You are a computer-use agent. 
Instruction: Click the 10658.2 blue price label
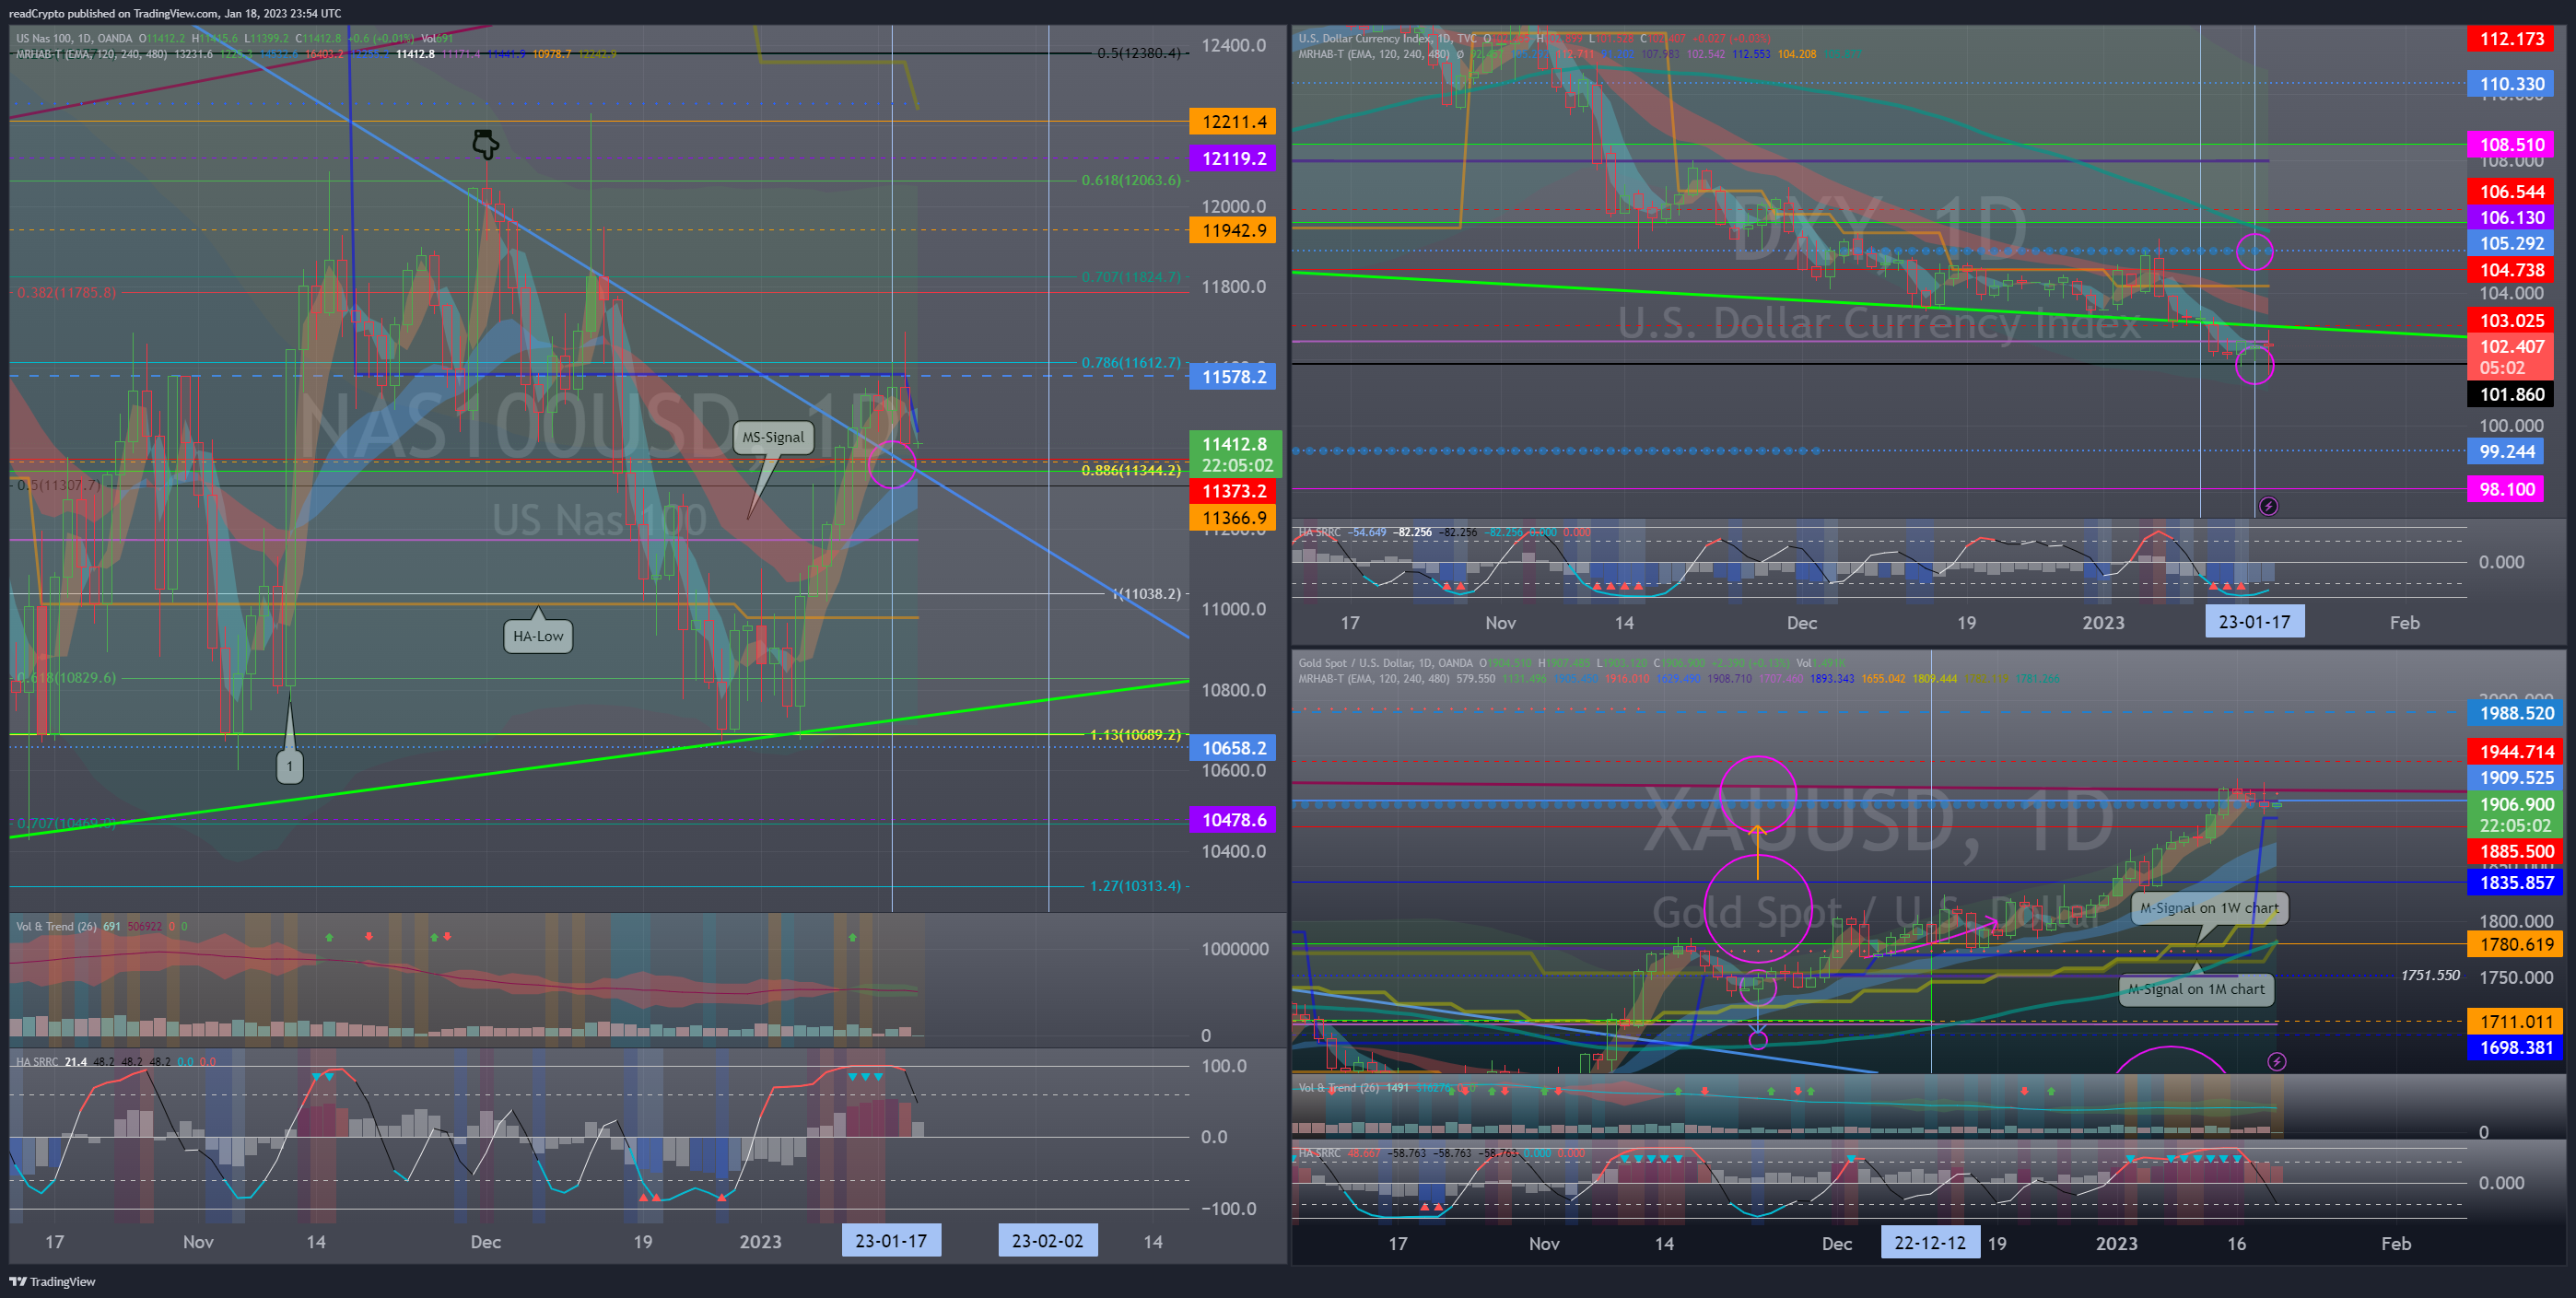1233,748
